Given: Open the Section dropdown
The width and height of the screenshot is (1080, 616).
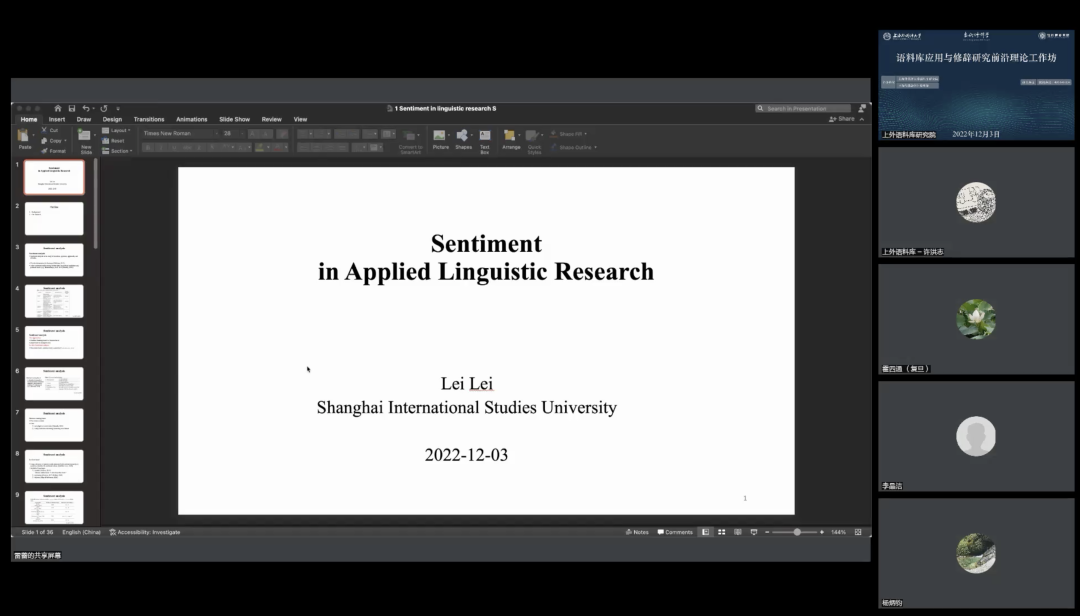Looking at the screenshot, I should [x=117, y=151].
